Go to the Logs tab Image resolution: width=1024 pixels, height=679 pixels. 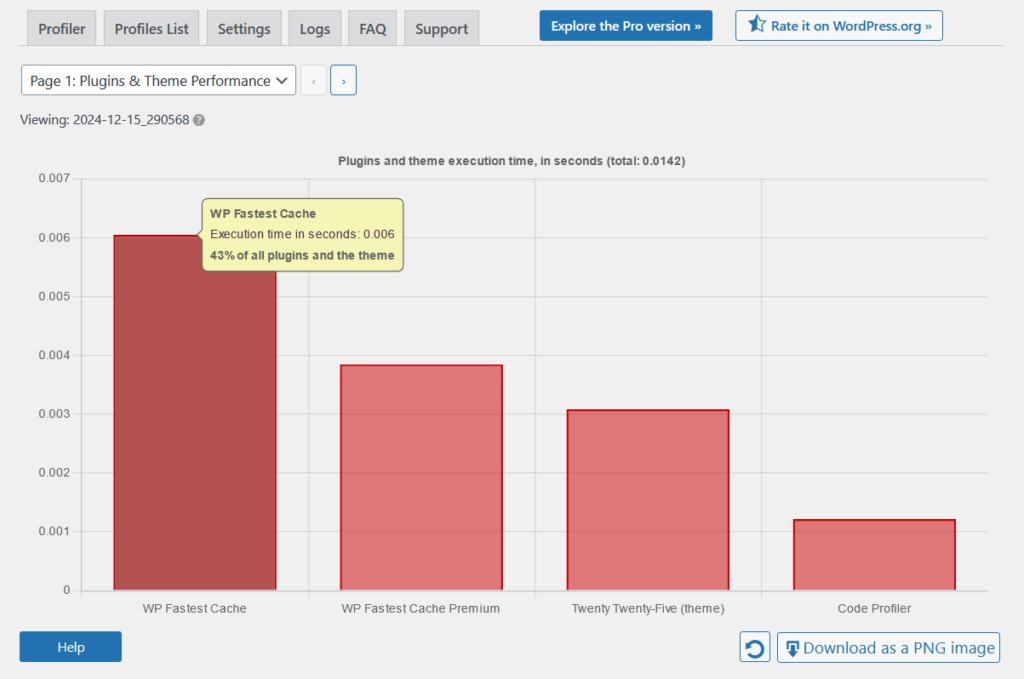click(x=315, y=29)
